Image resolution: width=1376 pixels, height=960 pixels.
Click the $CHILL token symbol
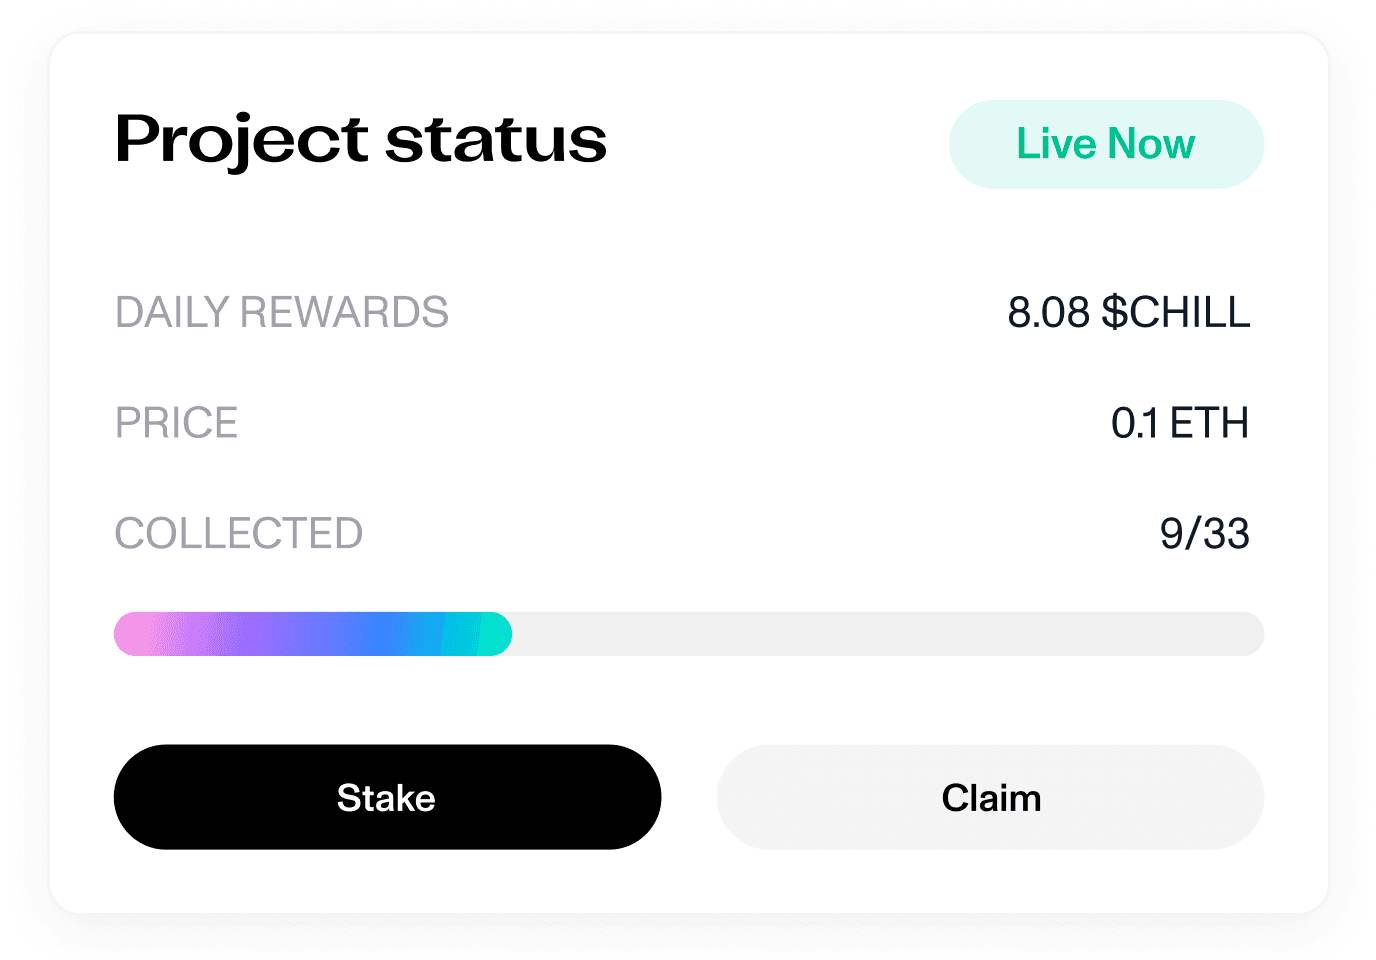point(1175,313)
